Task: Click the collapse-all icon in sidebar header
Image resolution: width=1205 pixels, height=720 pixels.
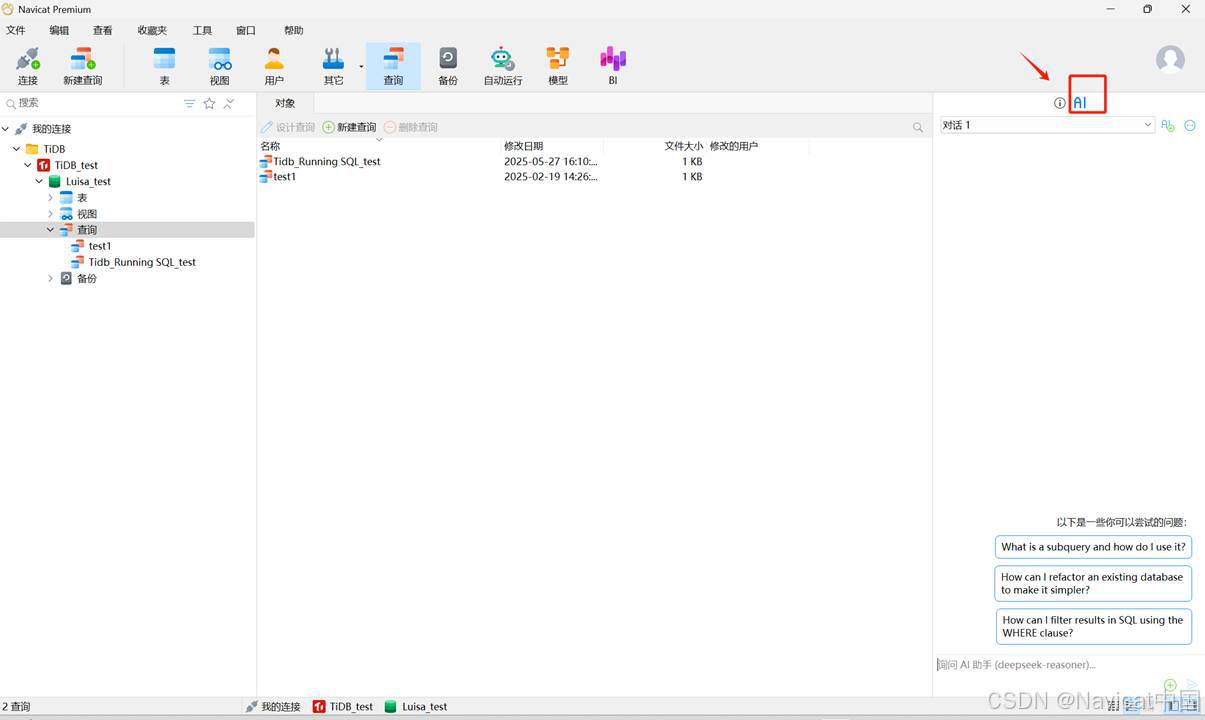Action: coord(229,103)
